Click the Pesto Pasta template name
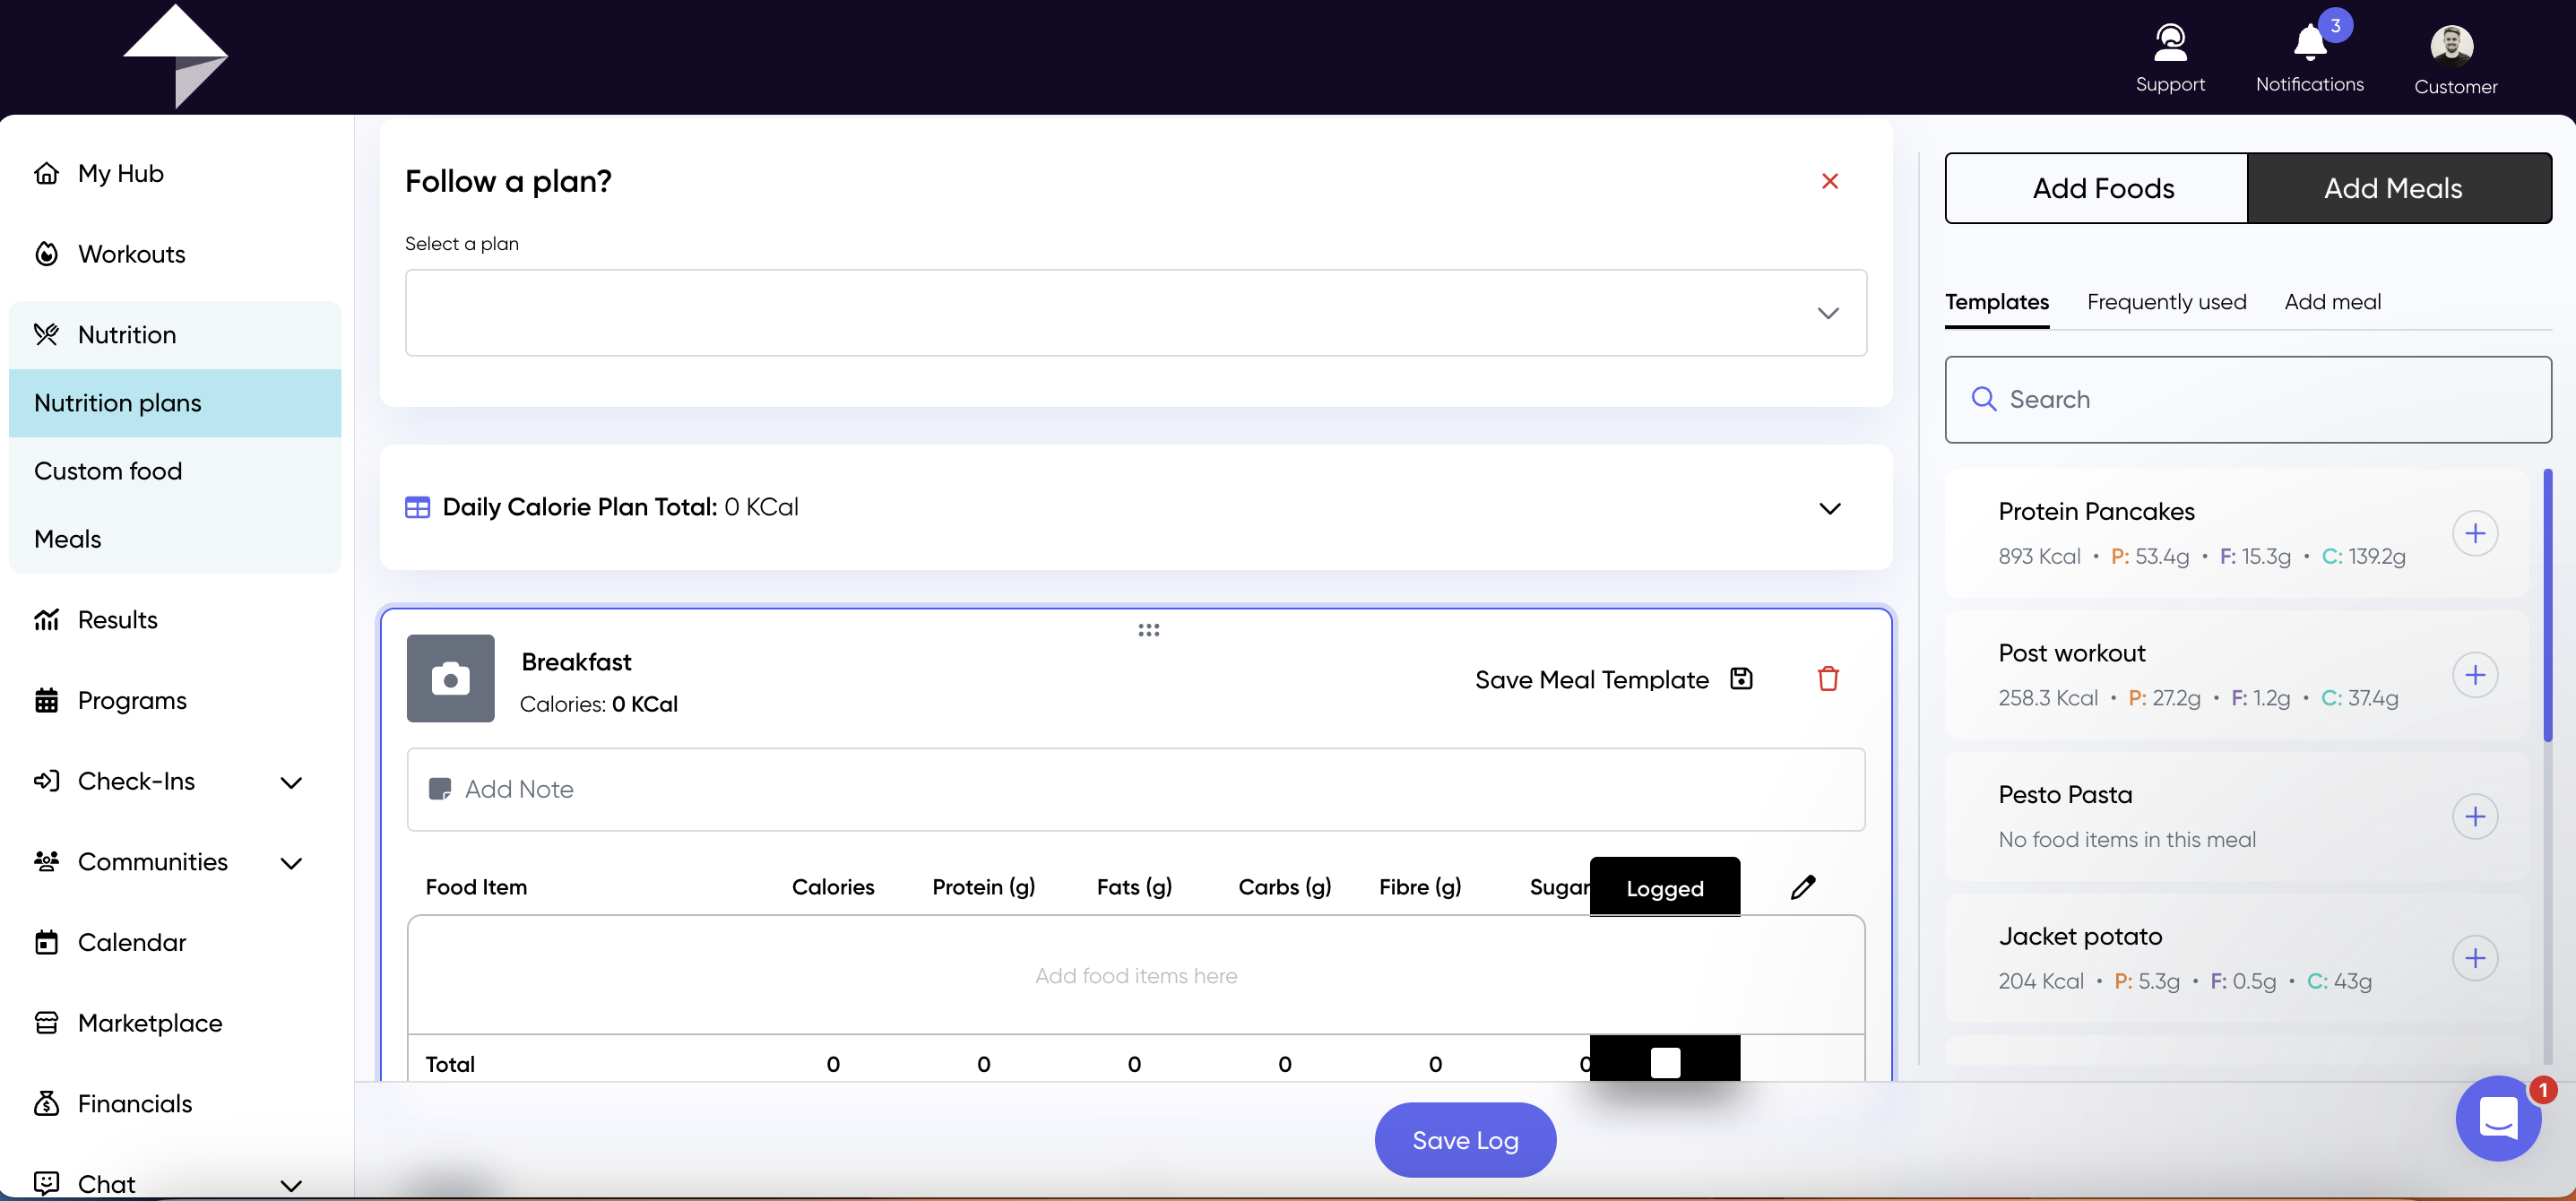Viewport: 2576px width, 1201px height. [x=2065, y=795]
